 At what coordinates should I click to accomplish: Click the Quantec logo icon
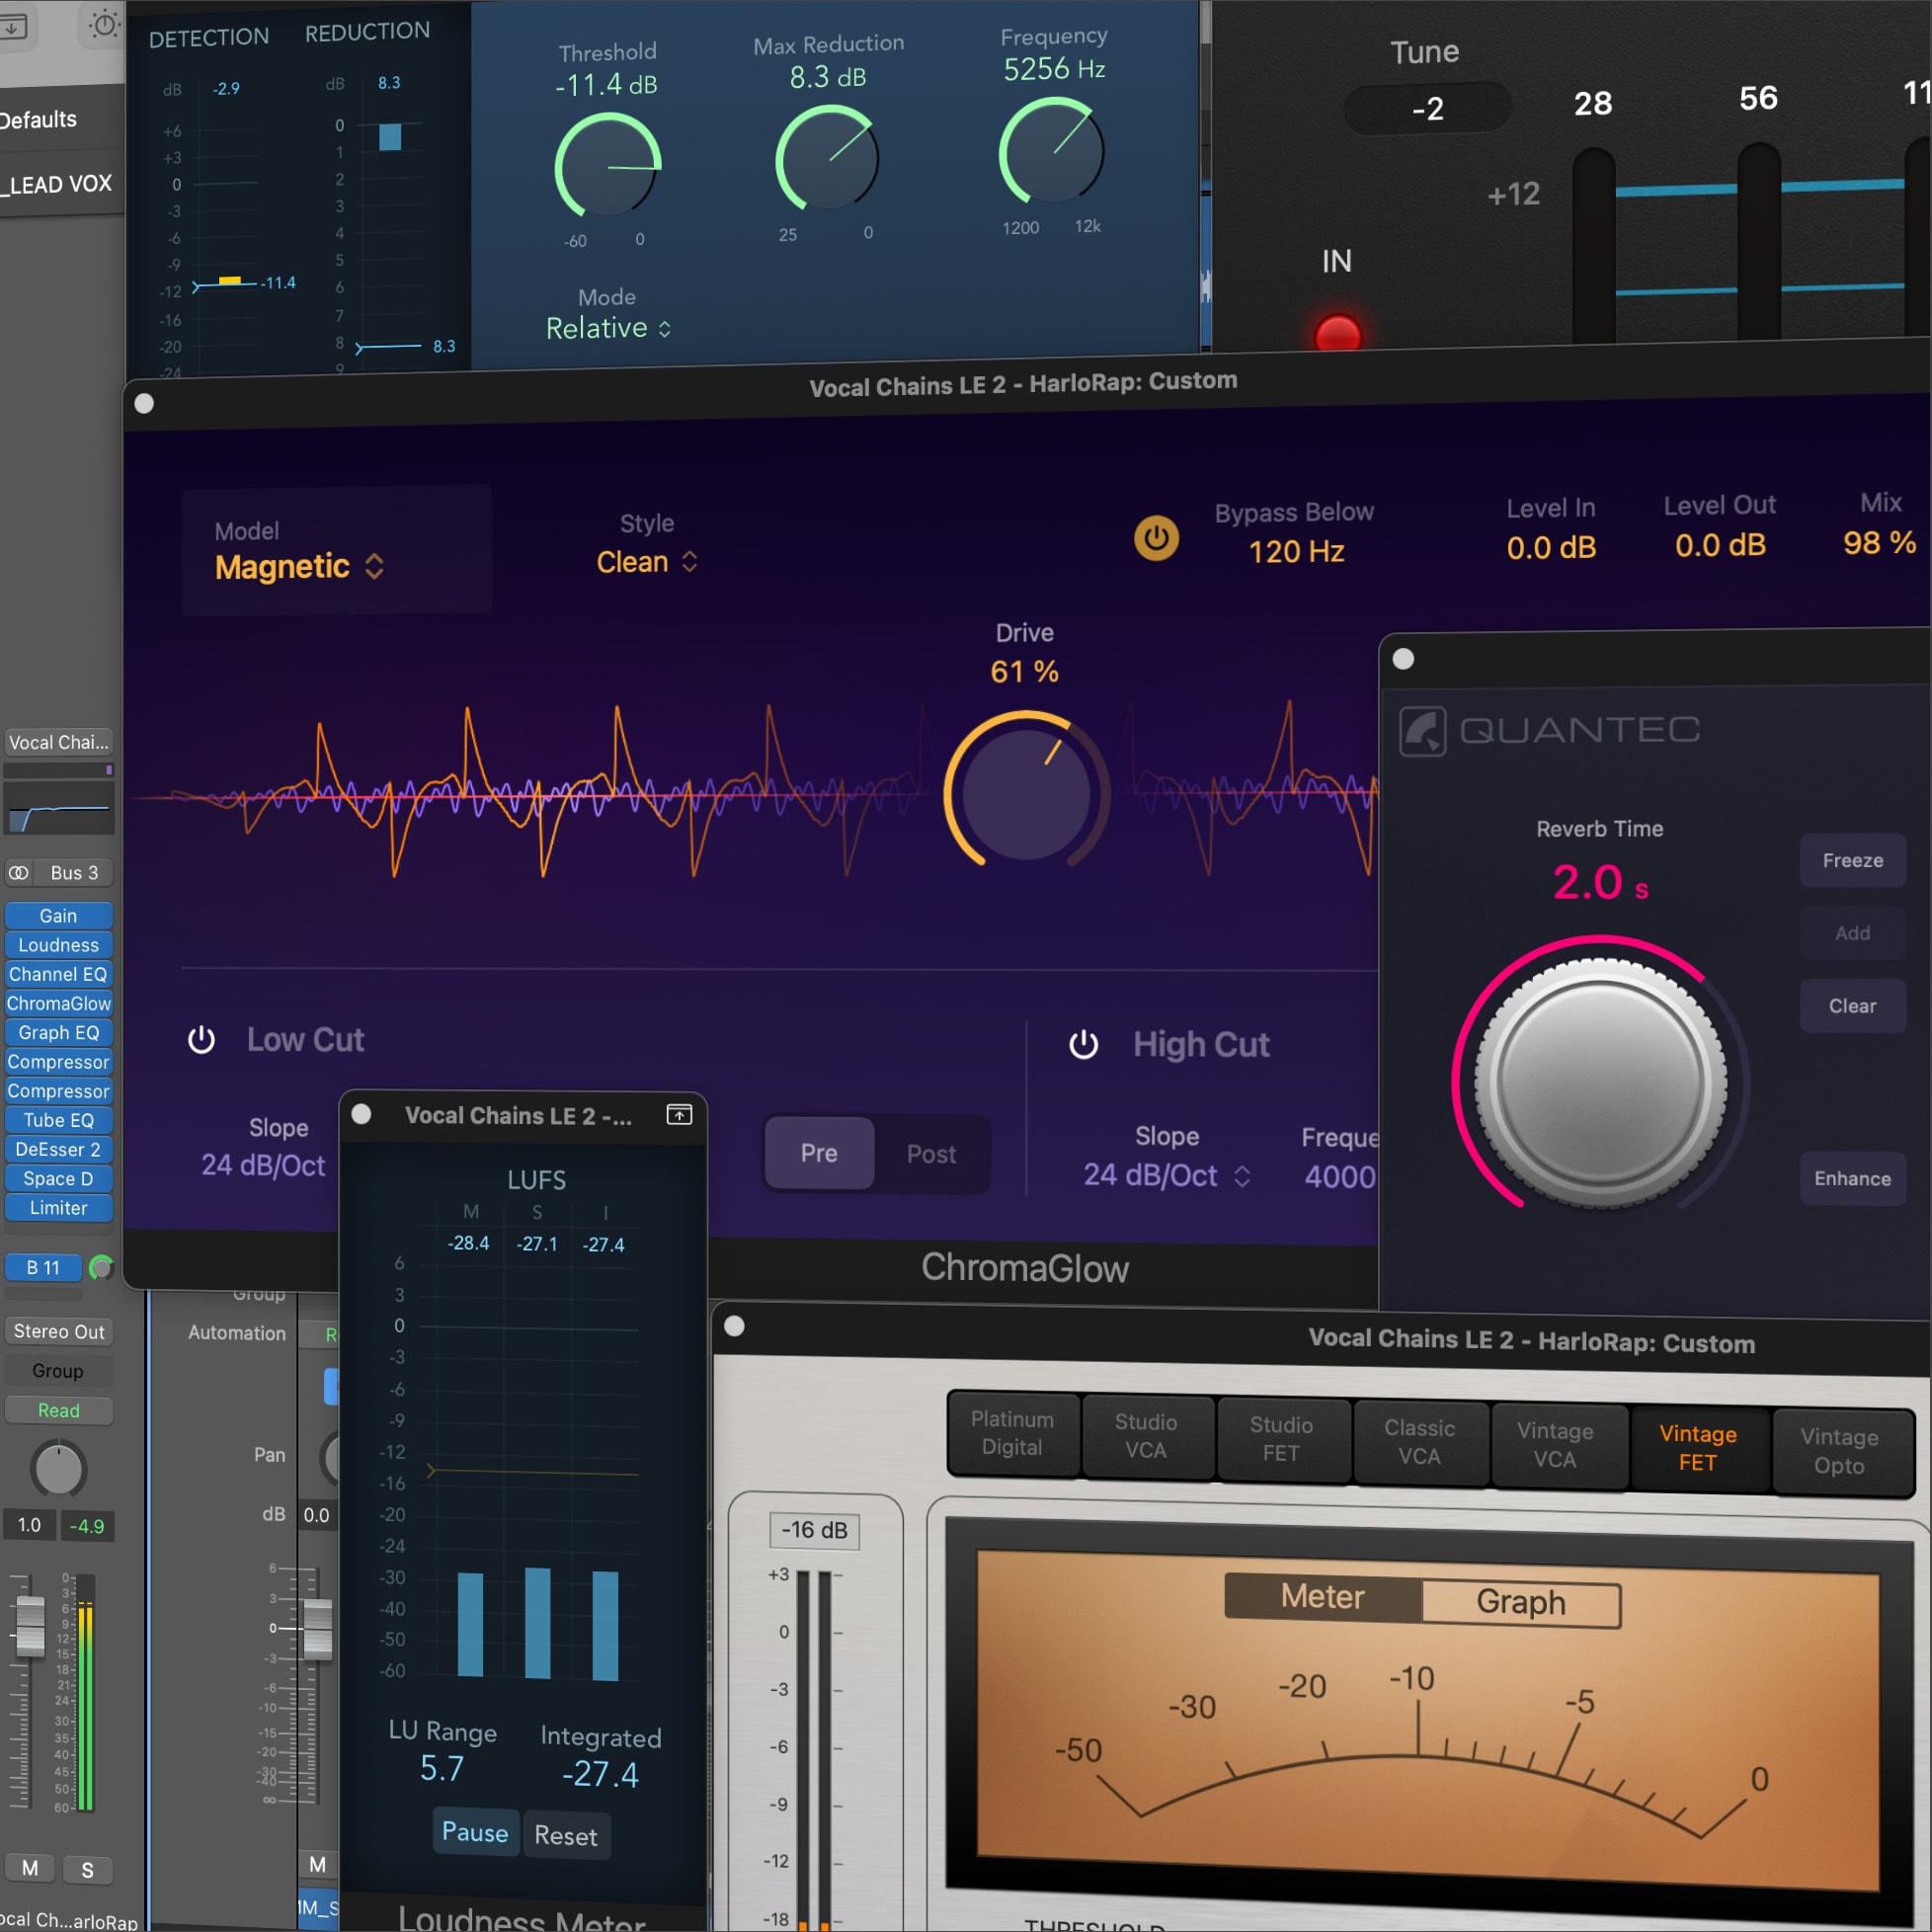[1422, 731]
